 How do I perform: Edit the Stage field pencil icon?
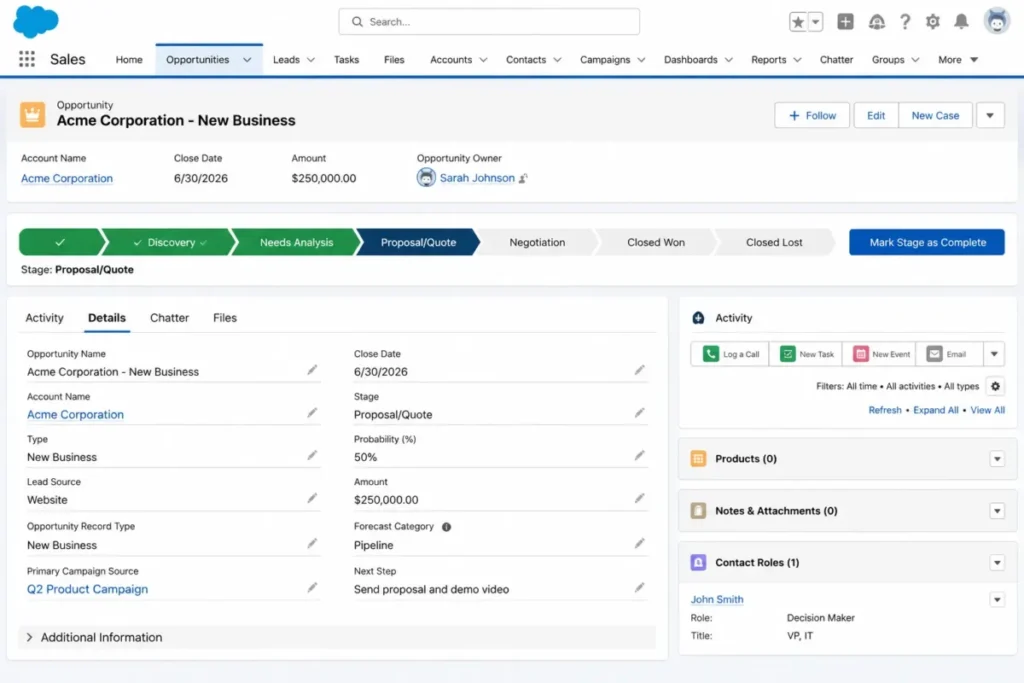(639, 413)
